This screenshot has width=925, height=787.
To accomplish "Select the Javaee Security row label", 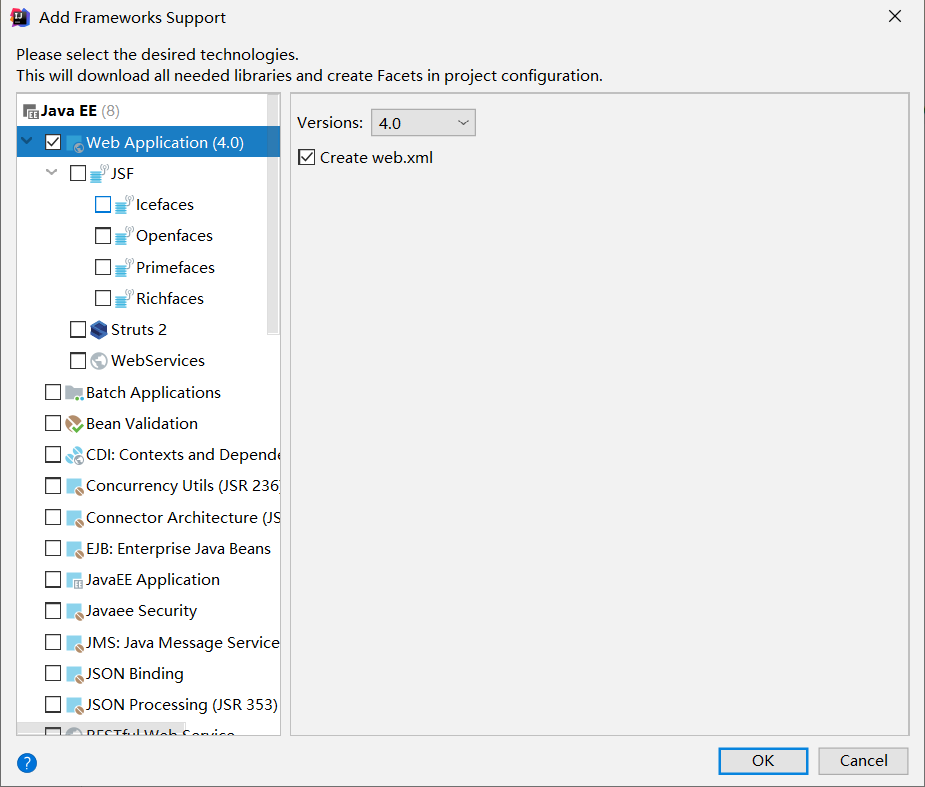I will (142, 611).
